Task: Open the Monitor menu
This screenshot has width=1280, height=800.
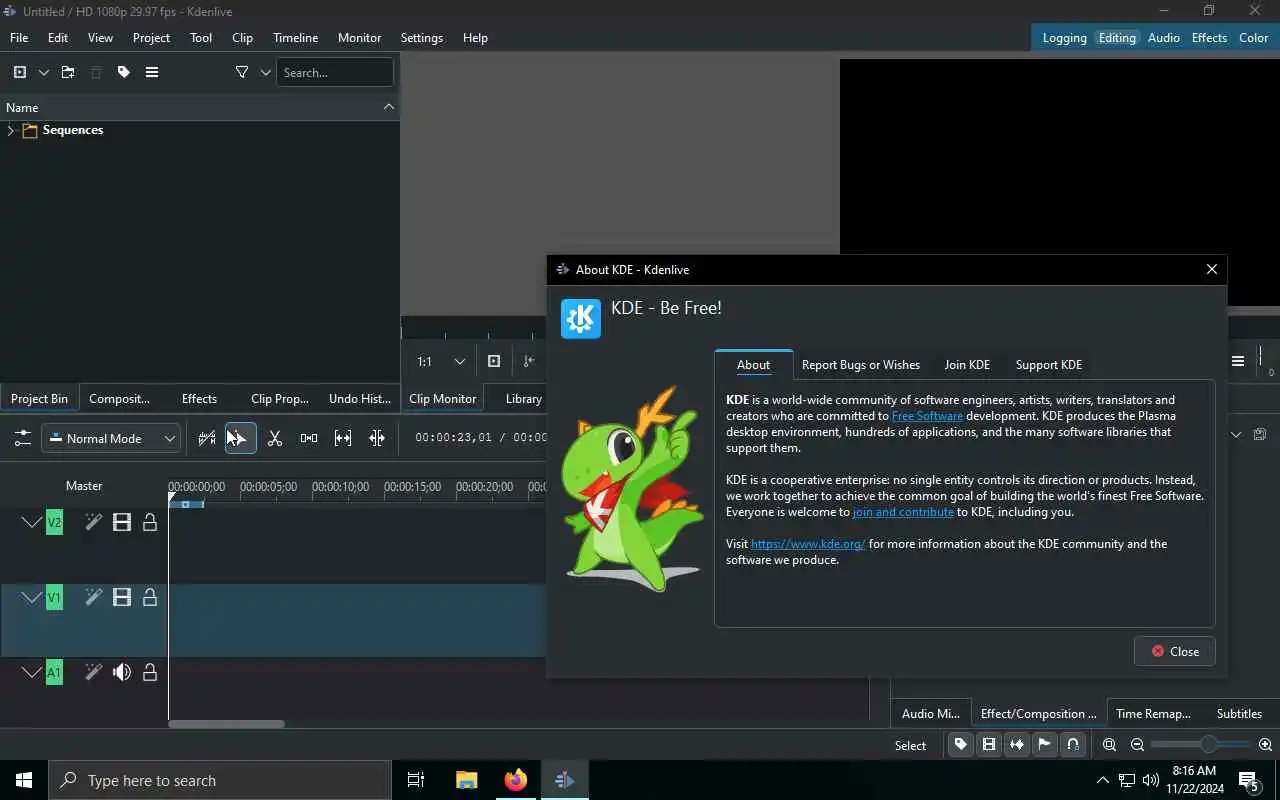Action: click(359, 37)
